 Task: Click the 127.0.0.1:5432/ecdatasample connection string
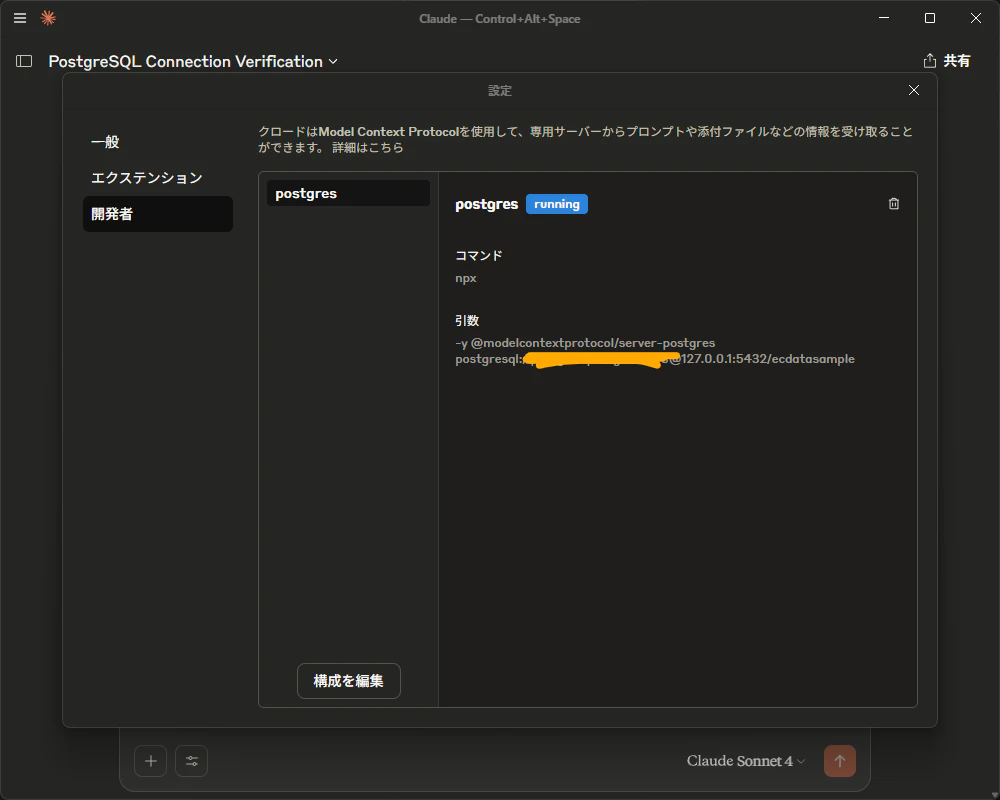coord(768,359)
